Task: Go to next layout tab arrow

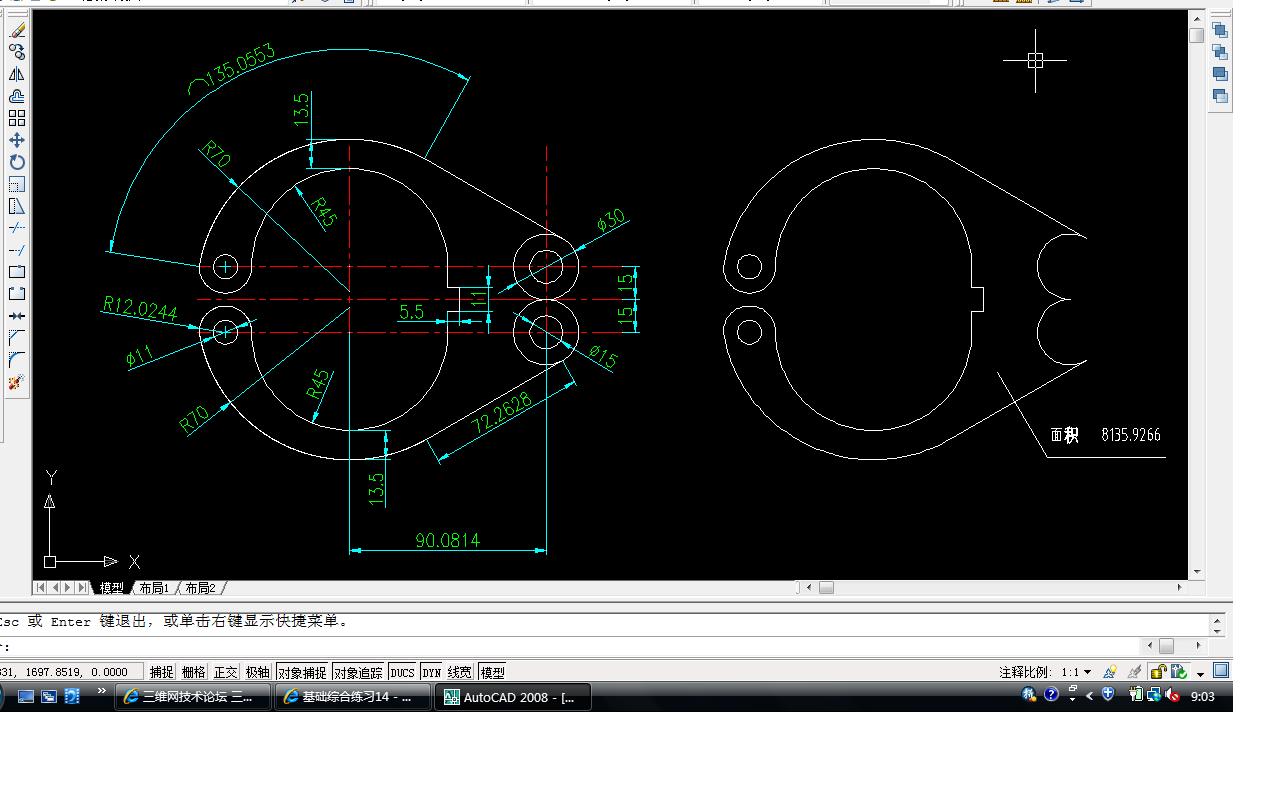Action: (69, 588)
